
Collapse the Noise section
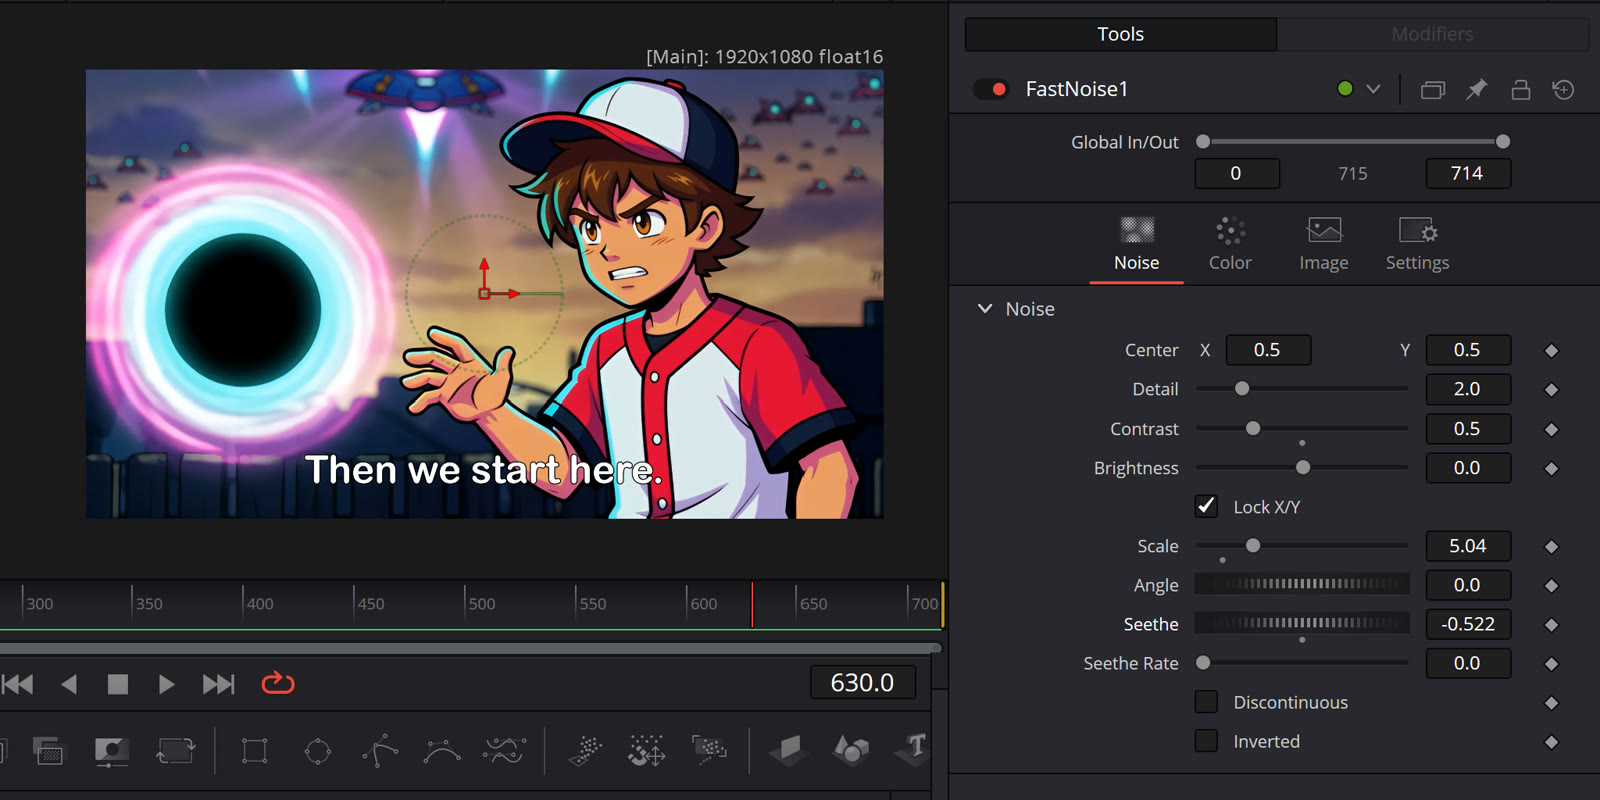point(985,309)
